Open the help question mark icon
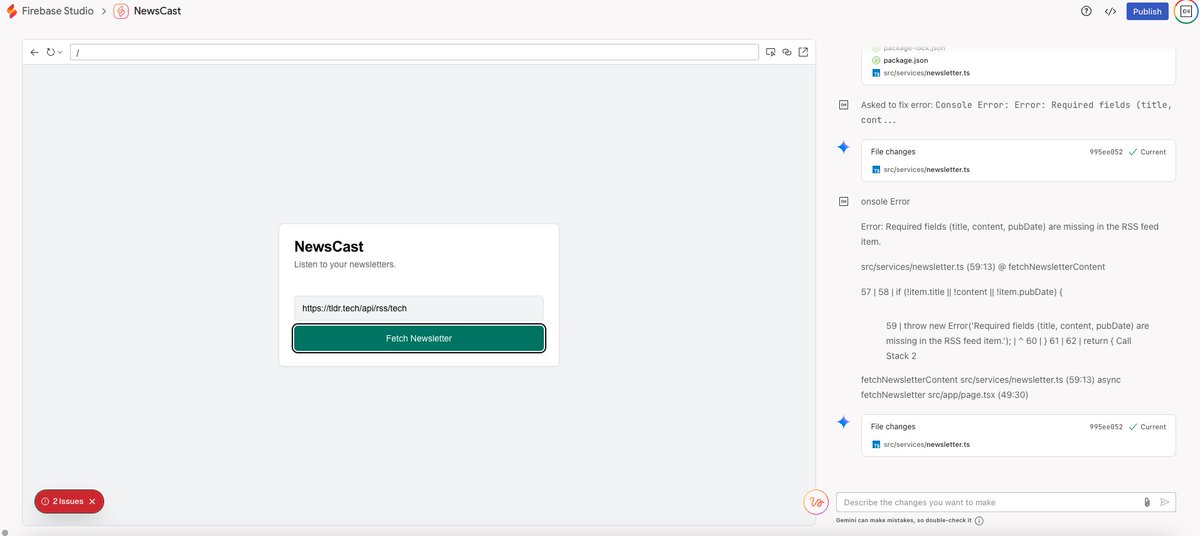The height and width of the screenshot is (536, 1200). point(1086,11)
